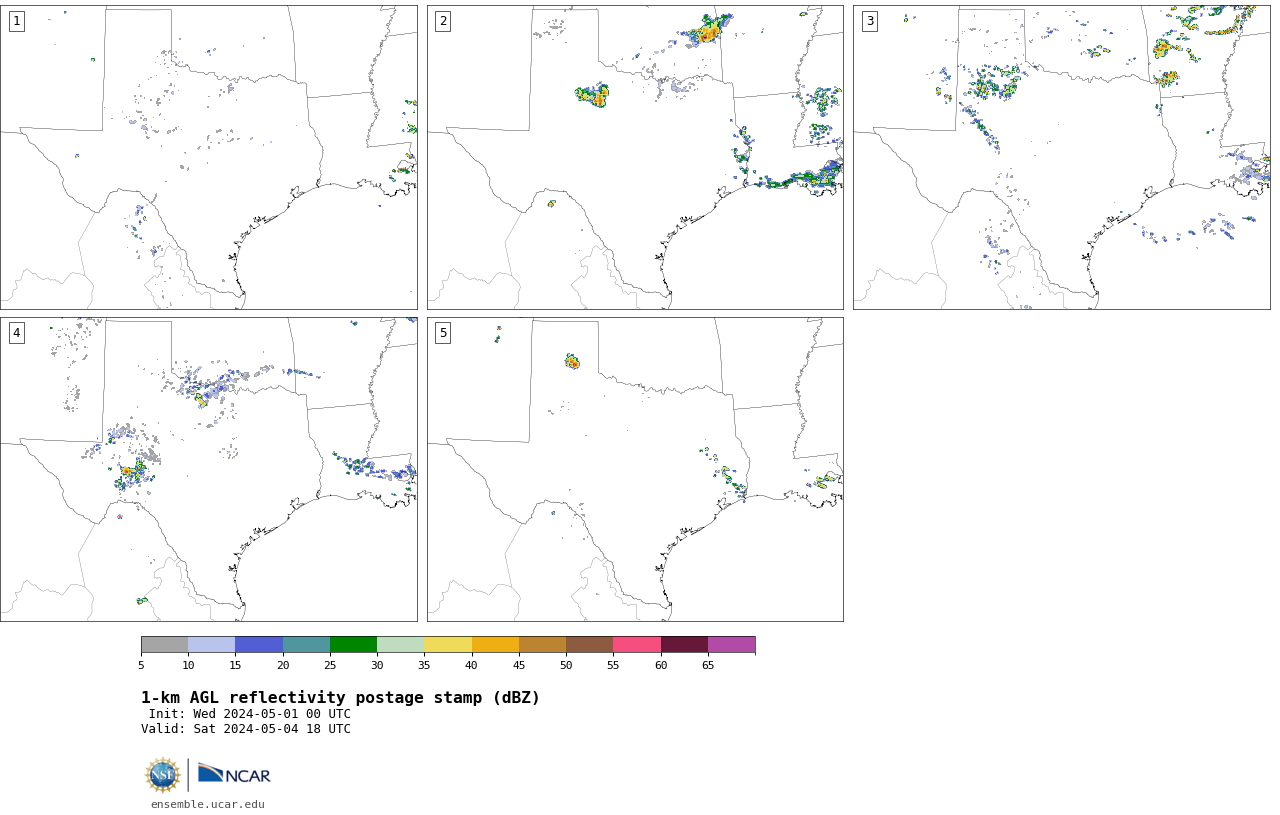
Task: Click the colorbar tick label 60
Action: [661, 665]
